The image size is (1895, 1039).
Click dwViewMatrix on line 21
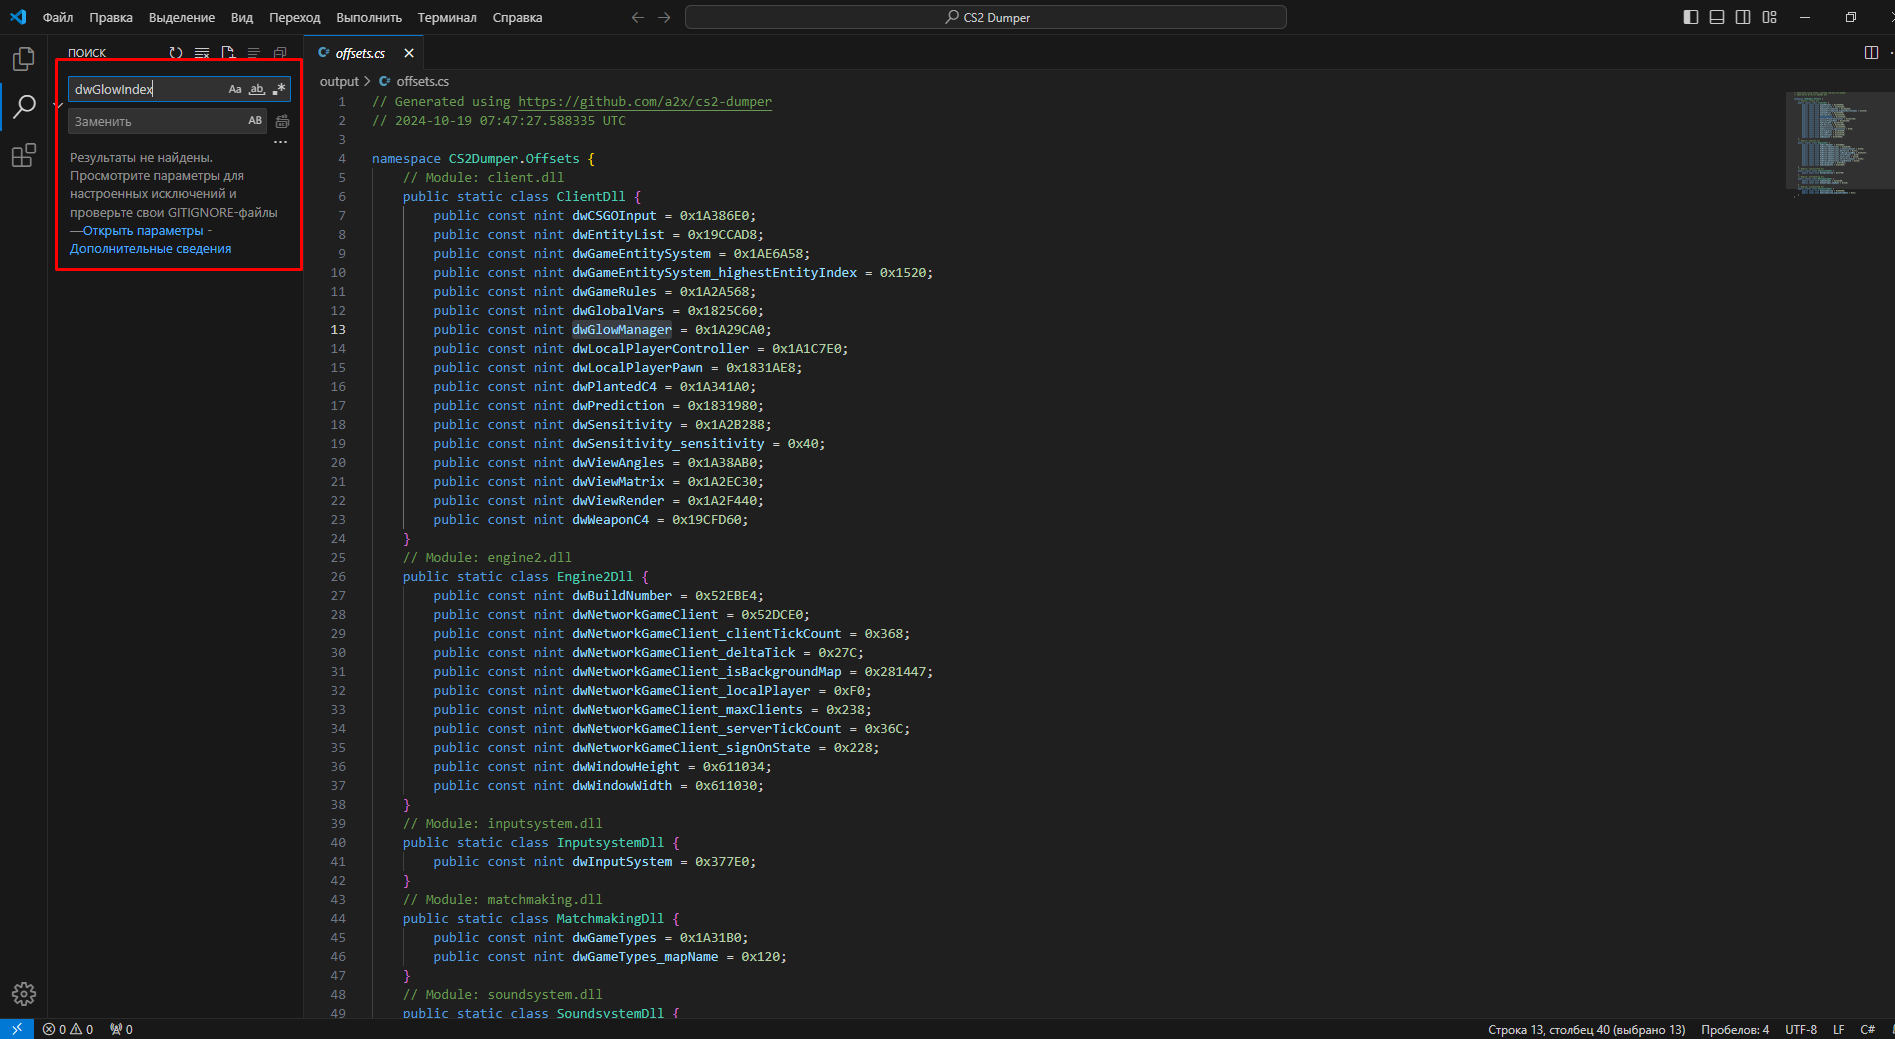pos(618,482)
